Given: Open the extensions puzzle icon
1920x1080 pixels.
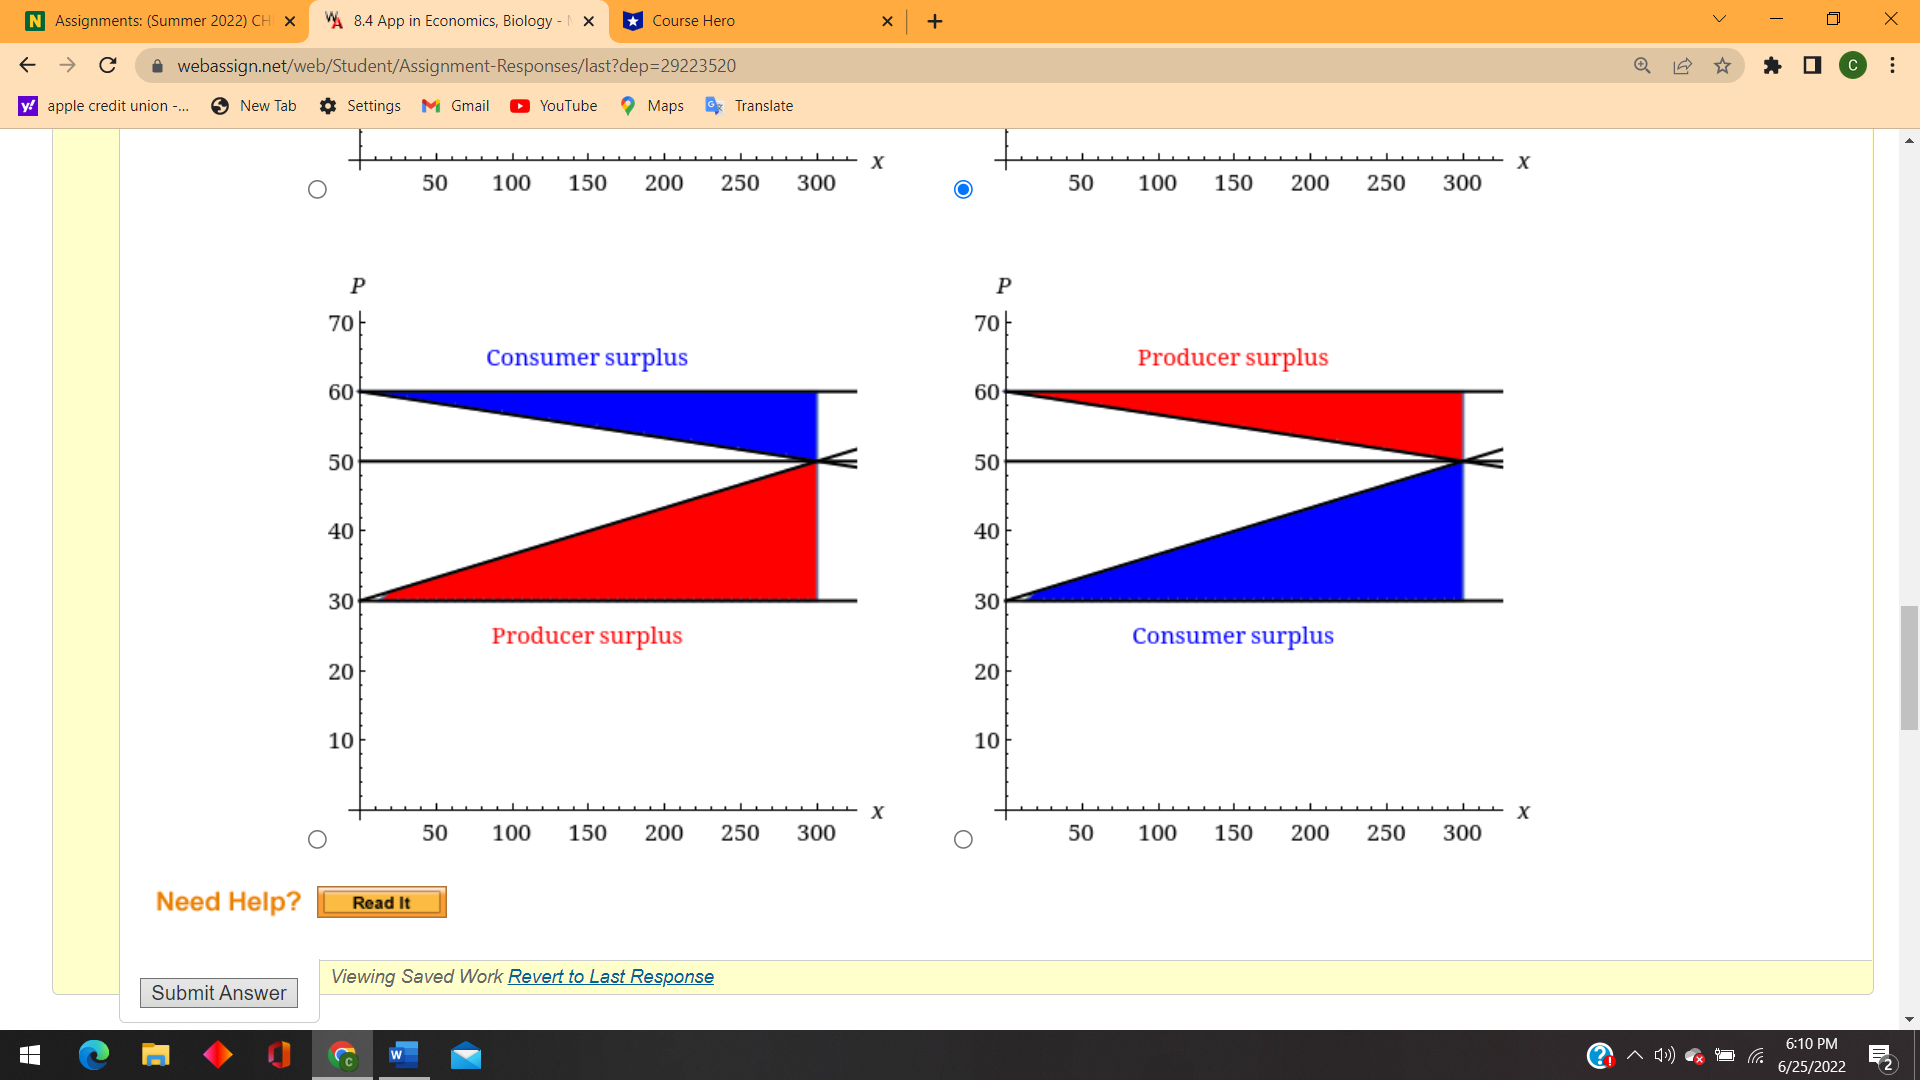Looking at the screenshot, I should click(1772, 66).
